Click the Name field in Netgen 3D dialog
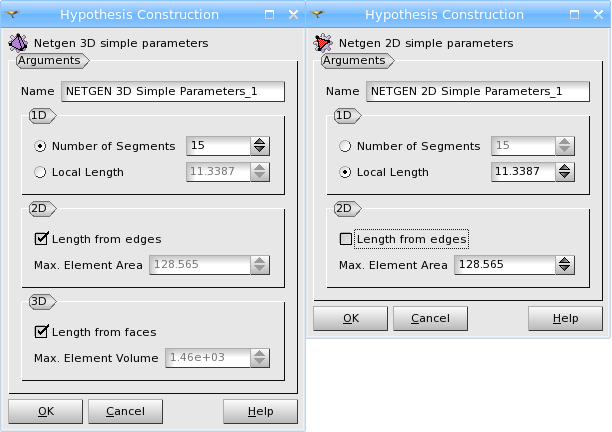 tap(173, 91)
